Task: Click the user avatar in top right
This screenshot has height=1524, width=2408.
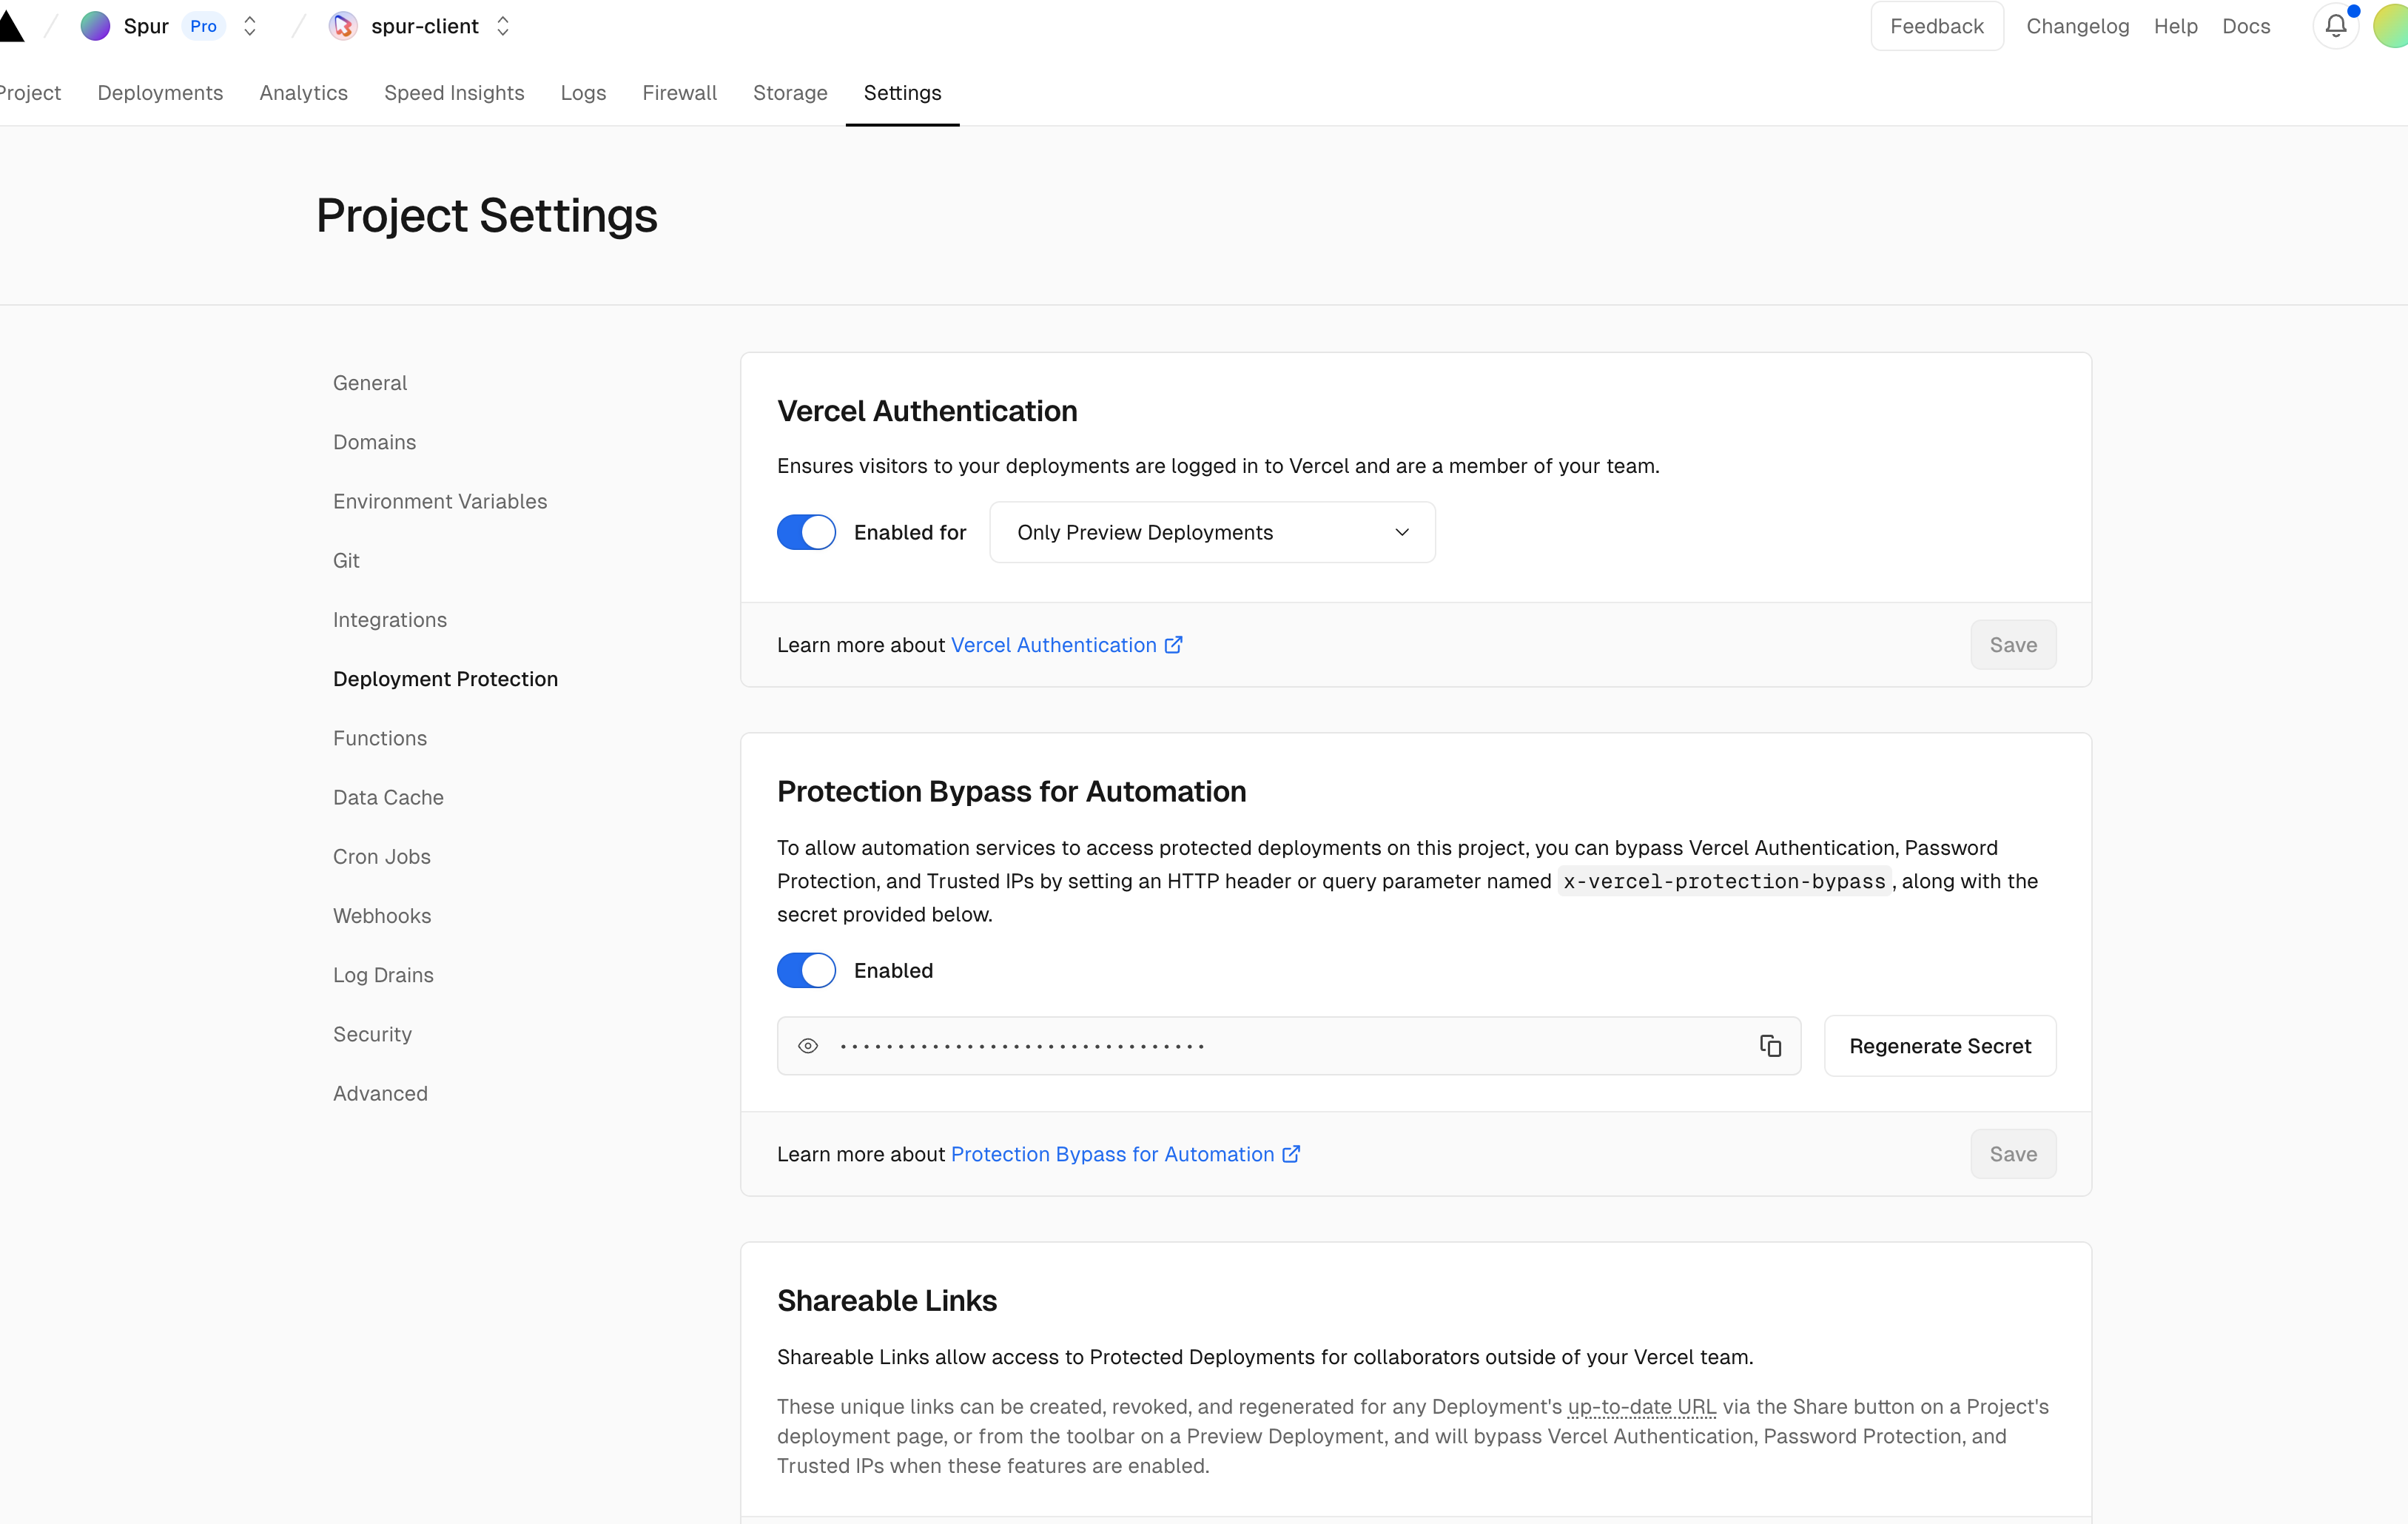Action: 2392,26
